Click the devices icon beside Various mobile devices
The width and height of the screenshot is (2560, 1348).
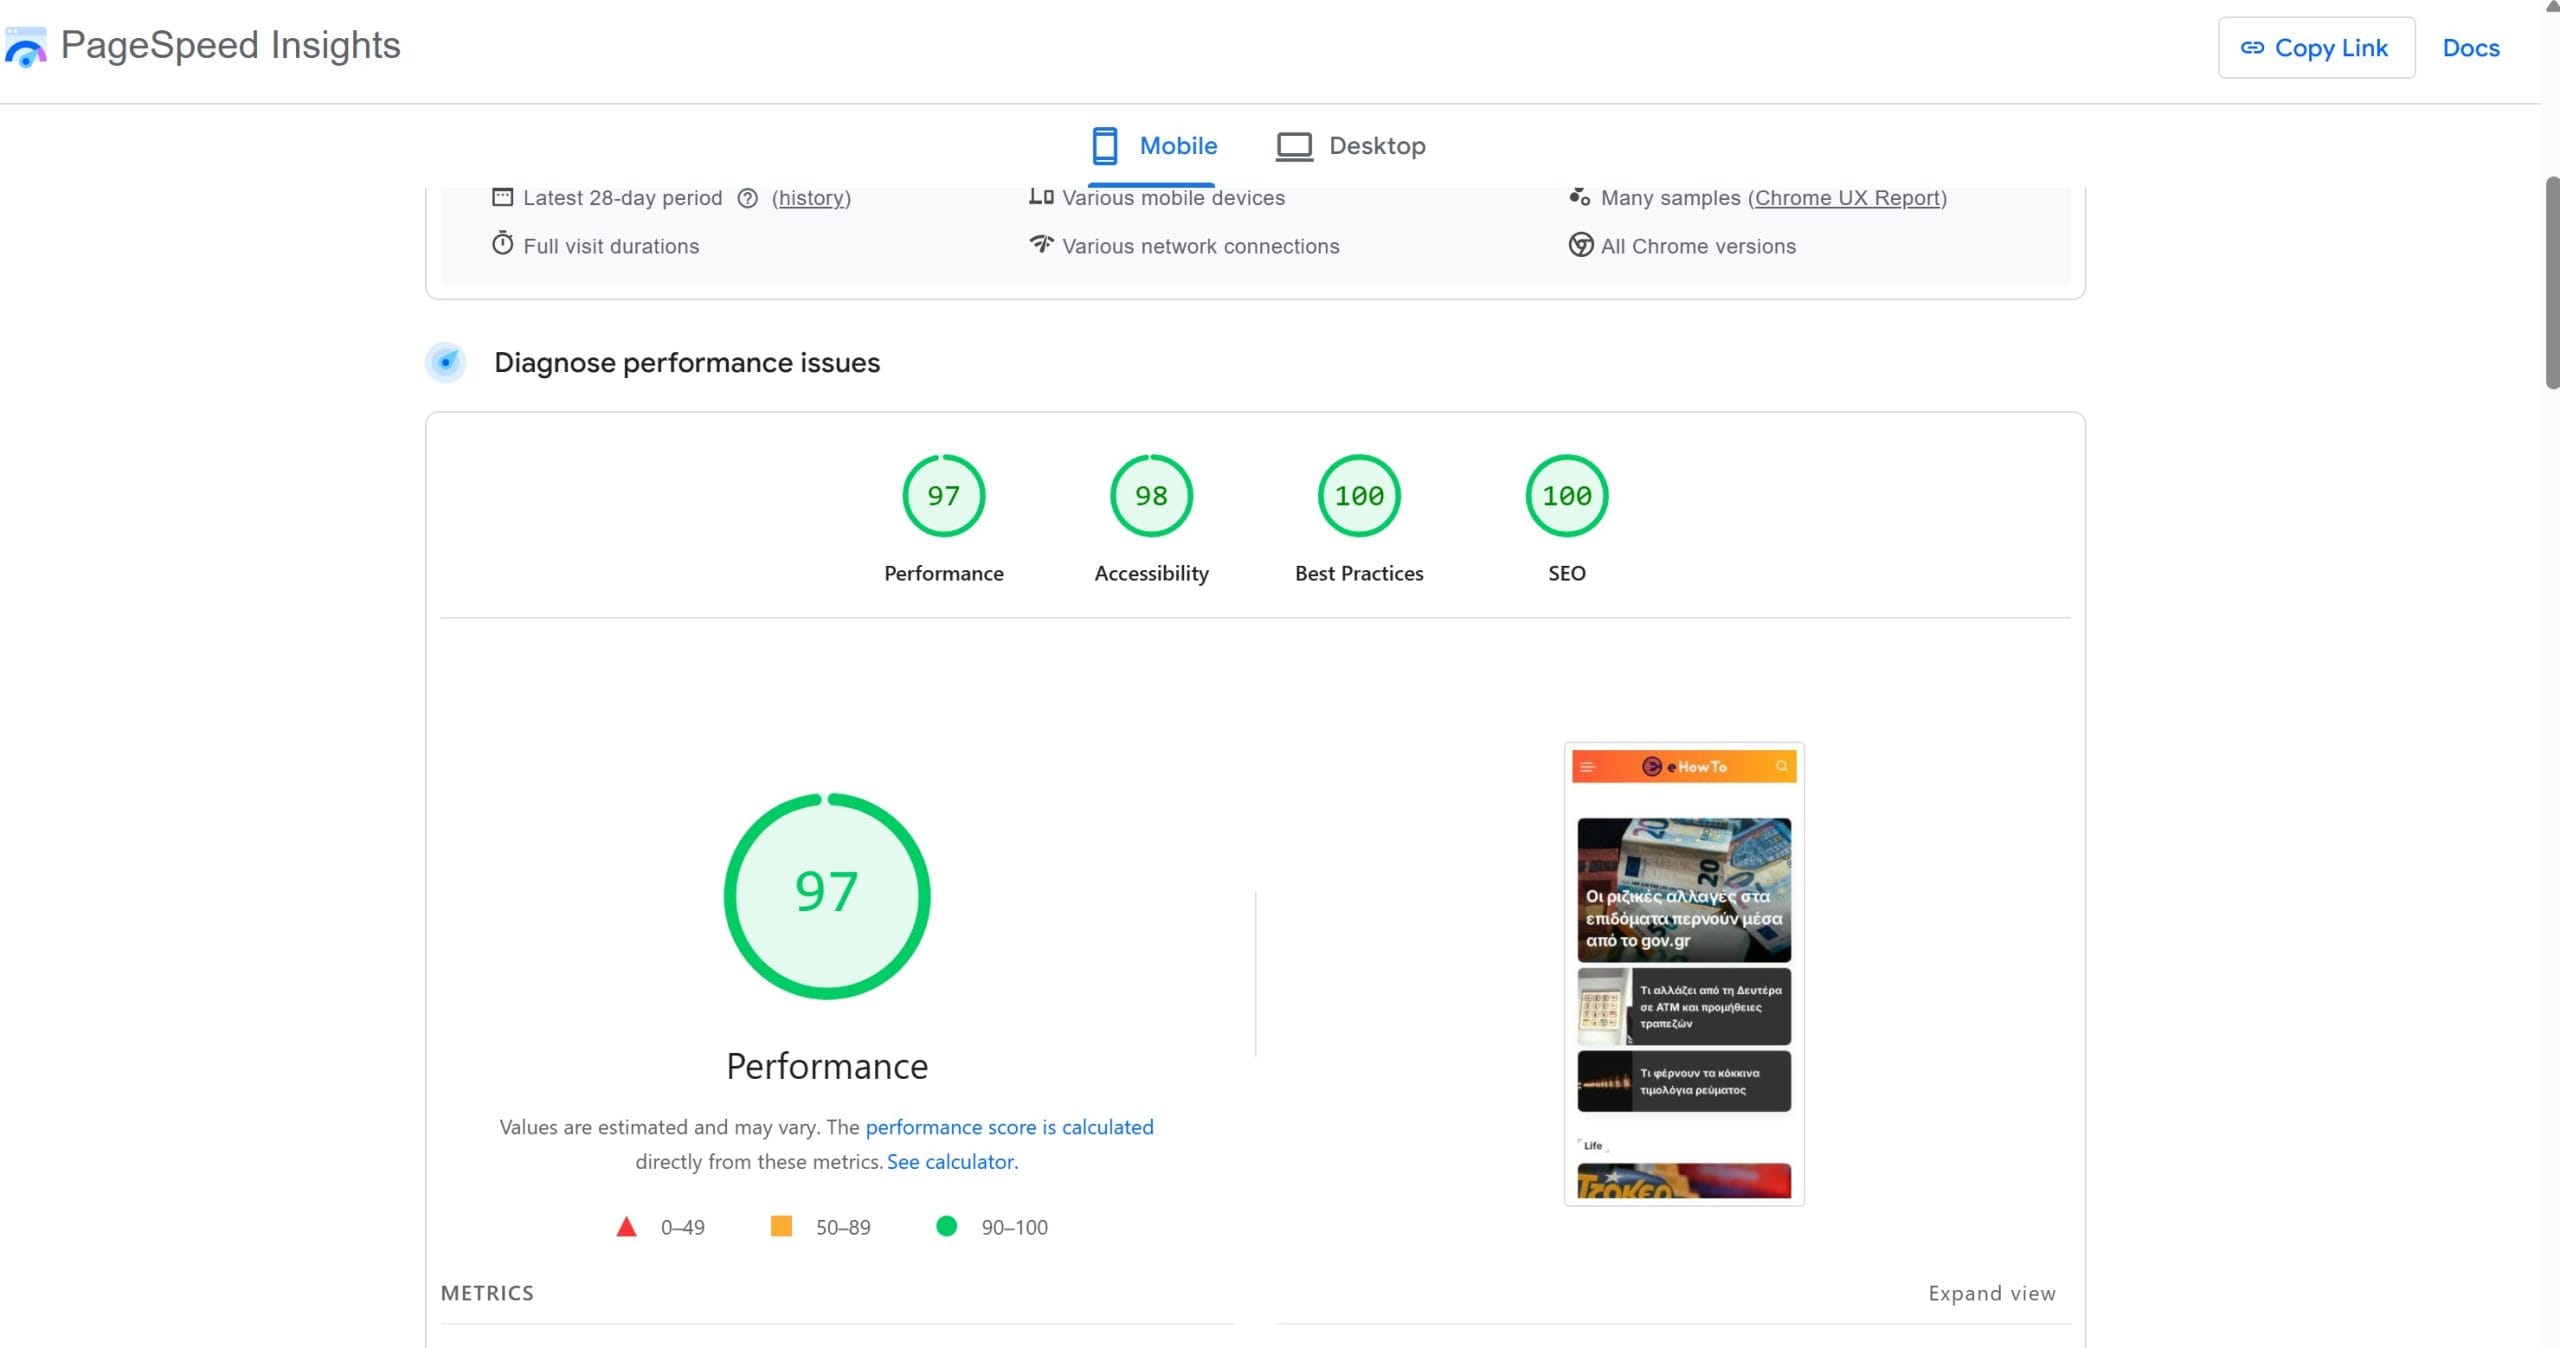pos(1040,197)
